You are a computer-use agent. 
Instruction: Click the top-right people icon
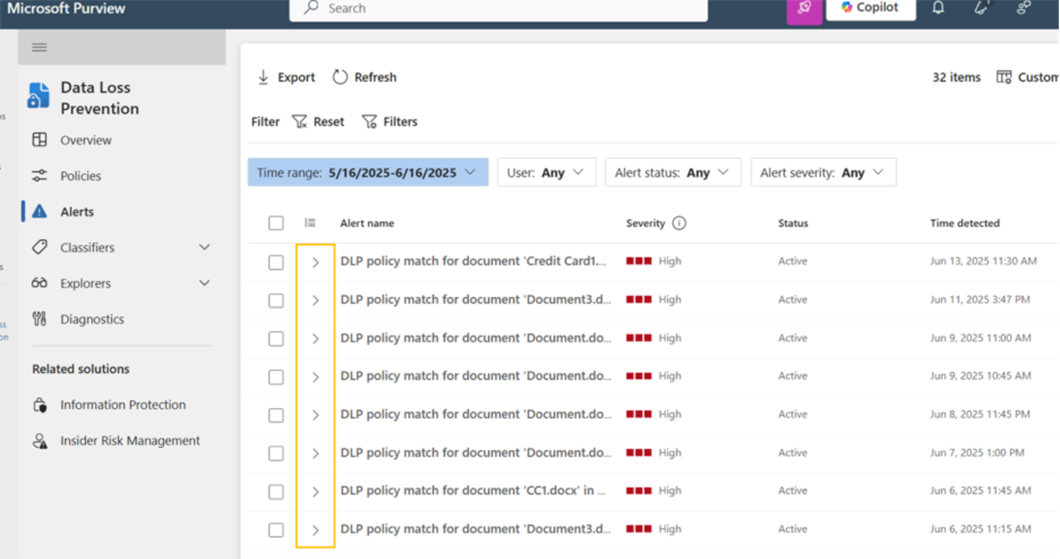point(1023,7)
